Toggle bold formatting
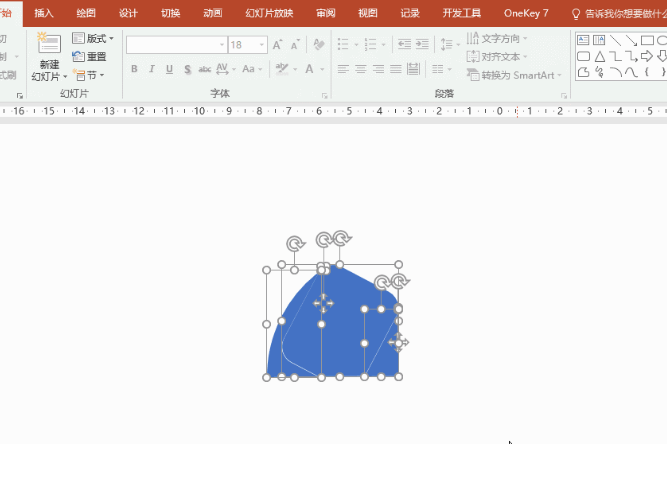Screen dimensions: 667x486 (x=134, y=69)
